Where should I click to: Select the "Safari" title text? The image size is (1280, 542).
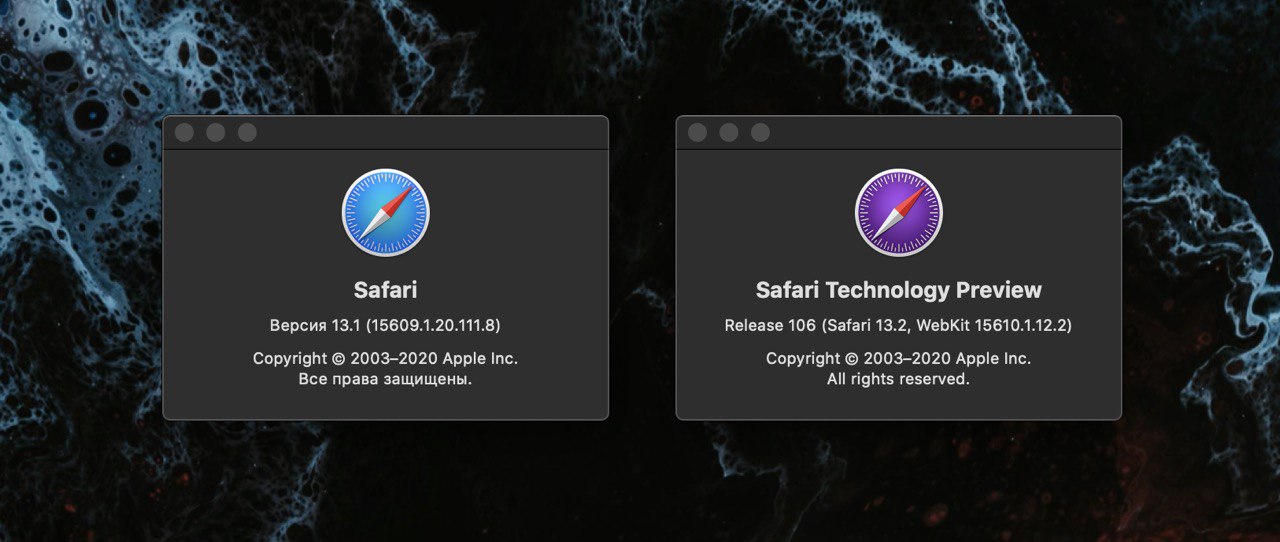tap(385, 290)
